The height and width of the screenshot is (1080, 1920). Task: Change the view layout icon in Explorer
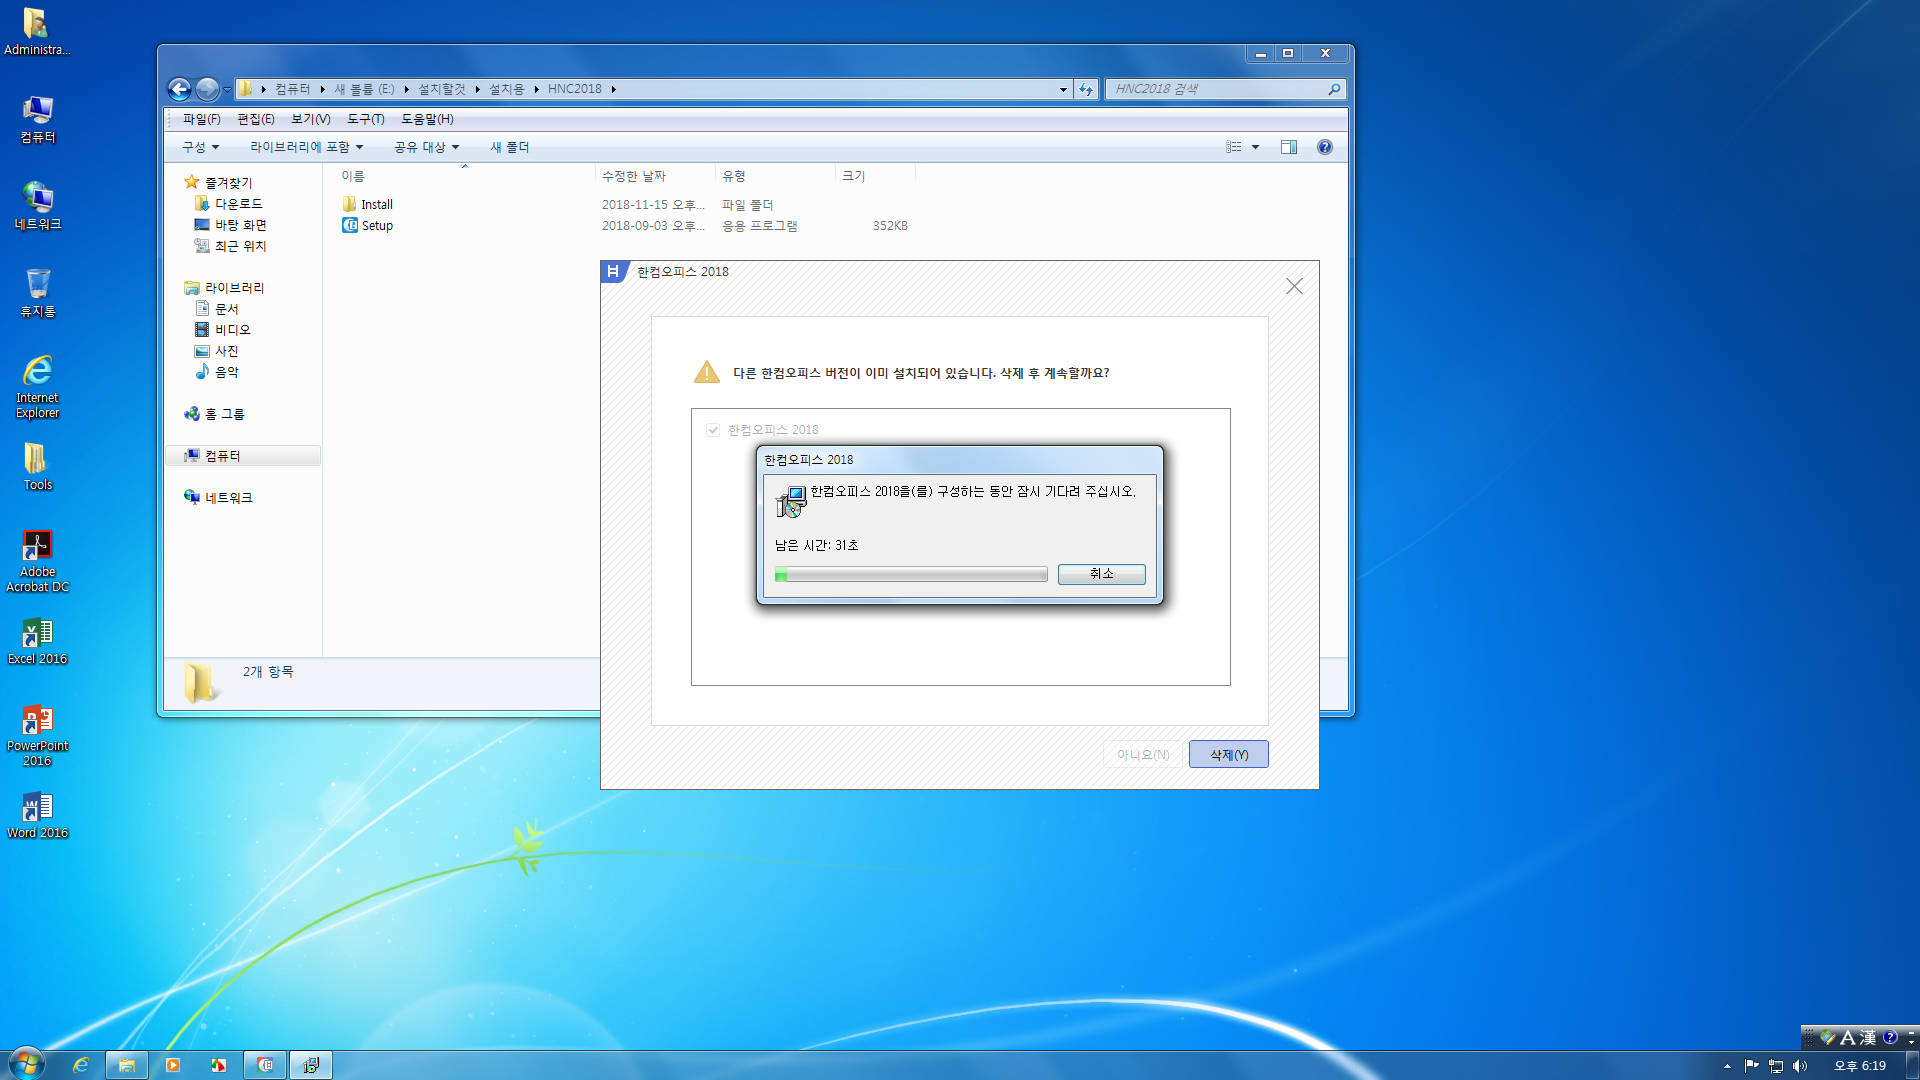click(x=1234, y=147)
